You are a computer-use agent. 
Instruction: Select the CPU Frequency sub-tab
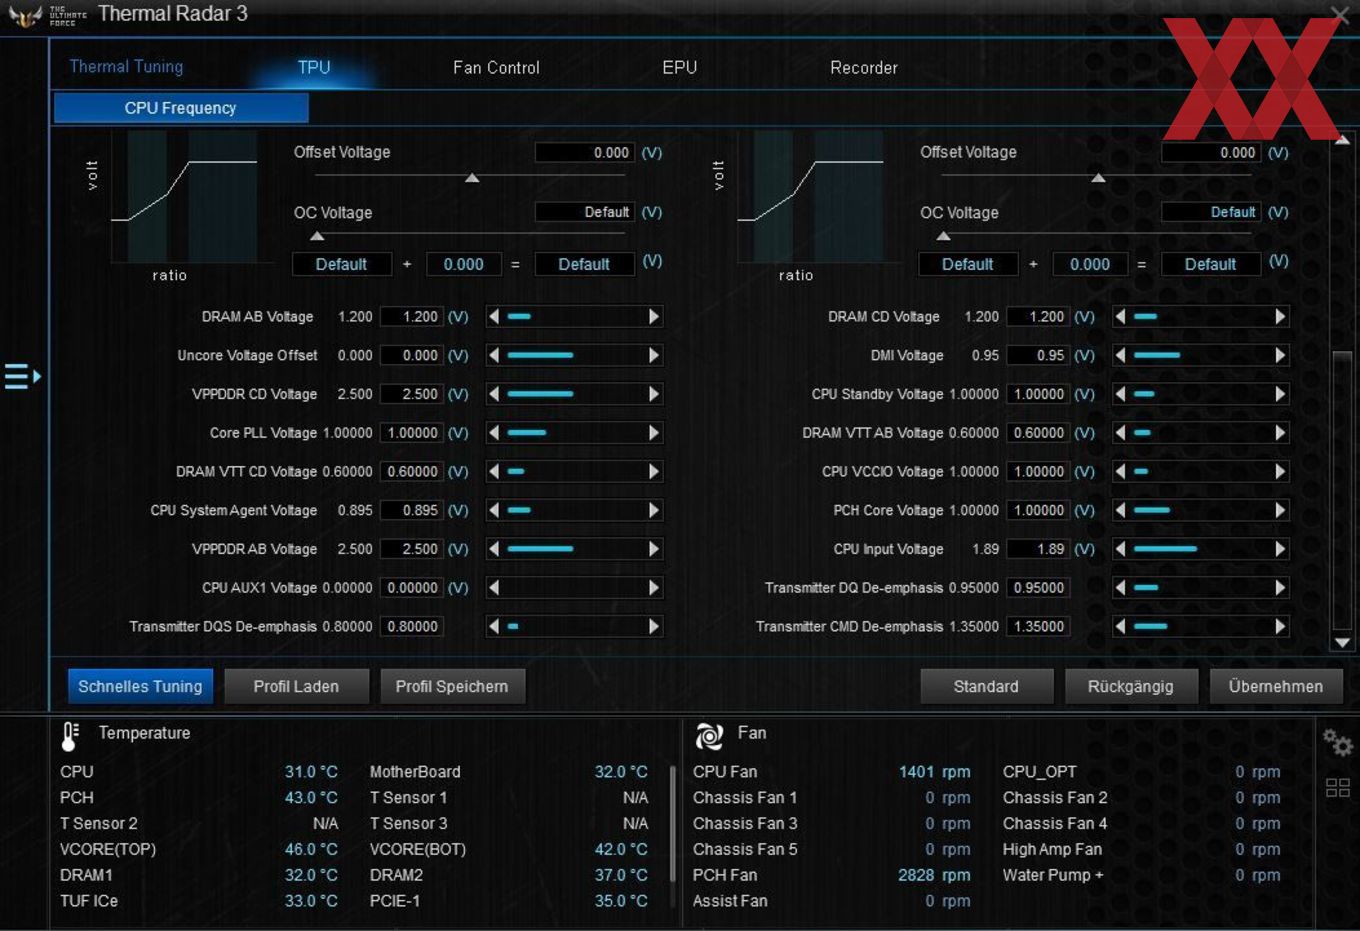[181, 108]
